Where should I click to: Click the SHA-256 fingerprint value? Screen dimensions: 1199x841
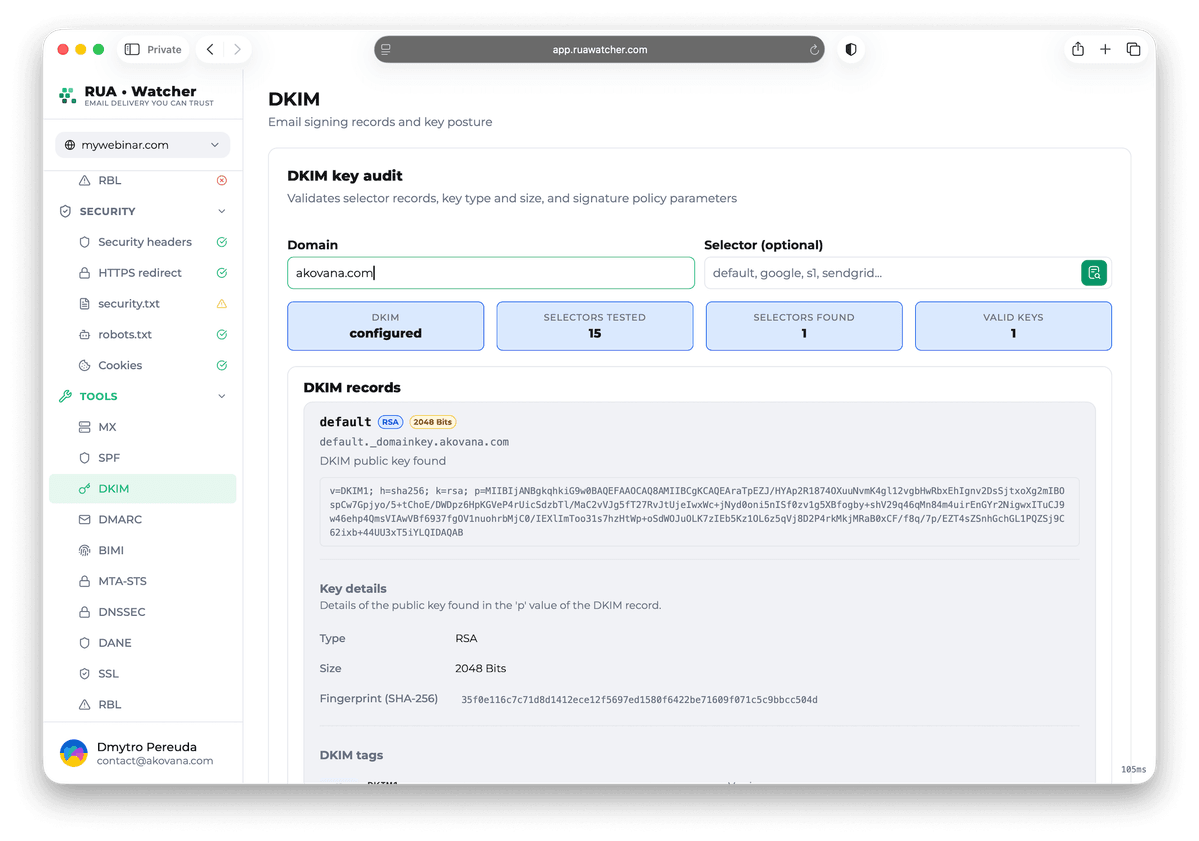[x=638, y=700]
